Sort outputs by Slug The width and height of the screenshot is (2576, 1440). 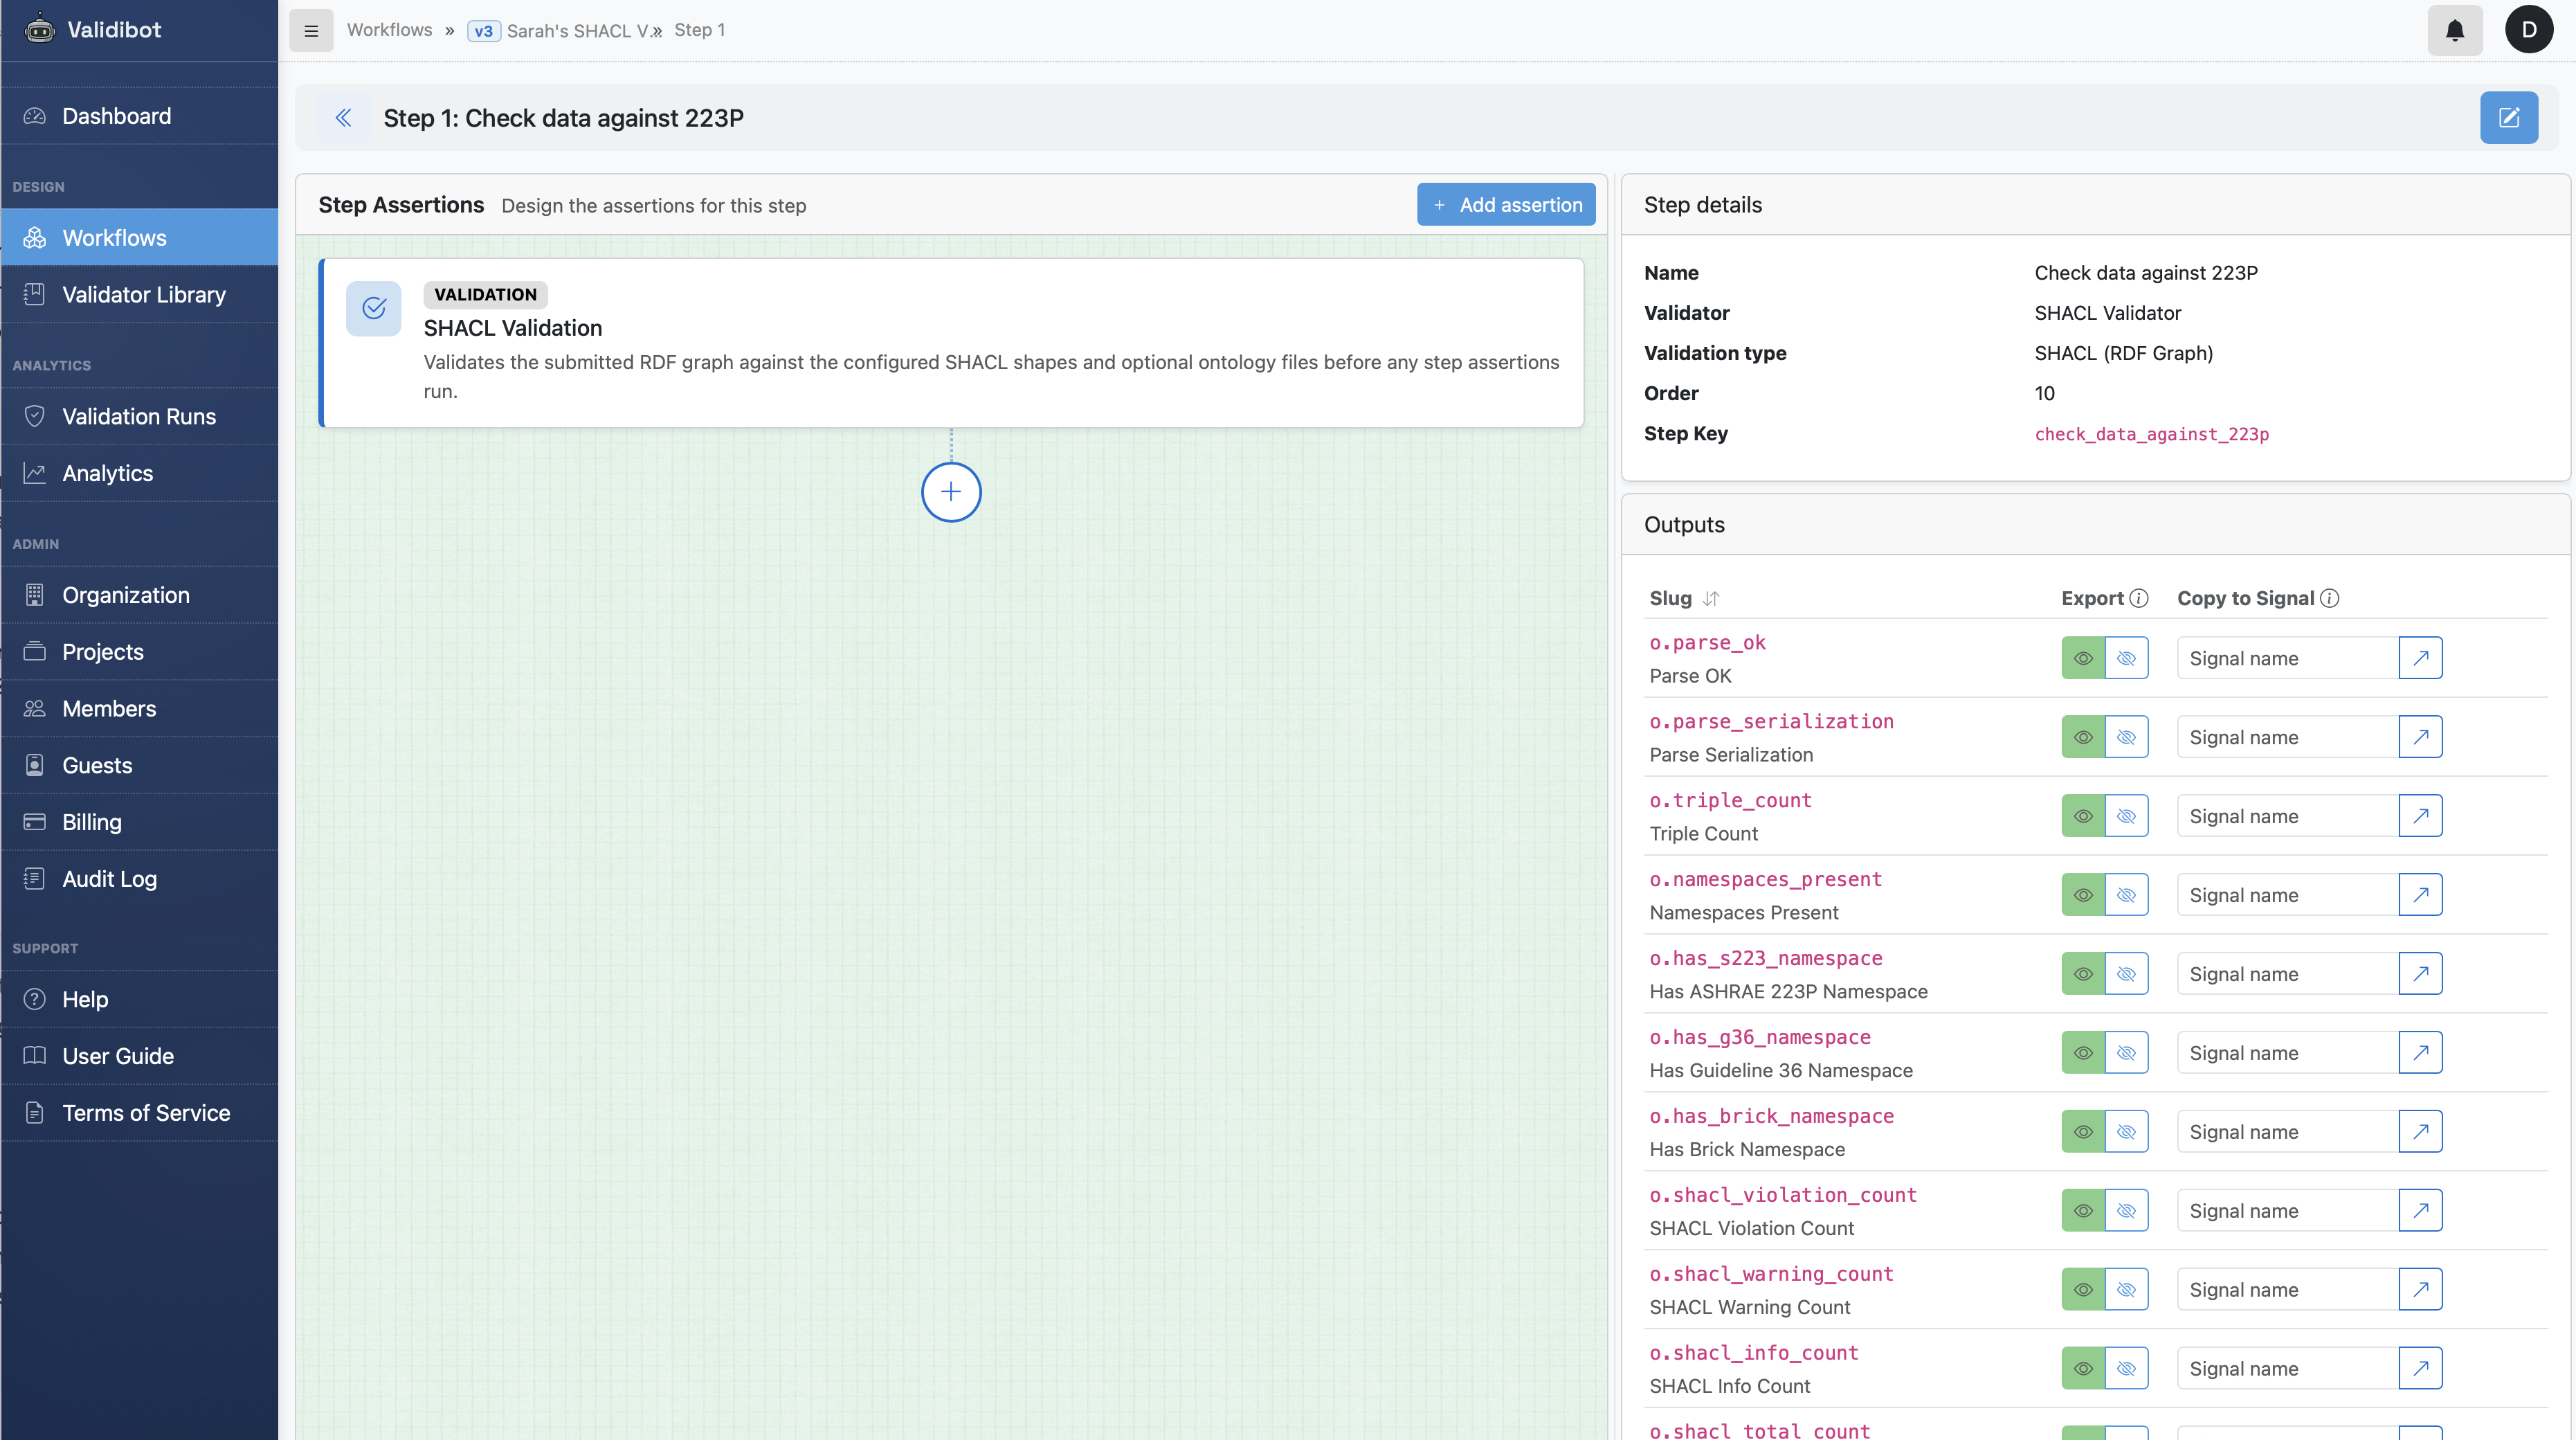(1711, 598)
